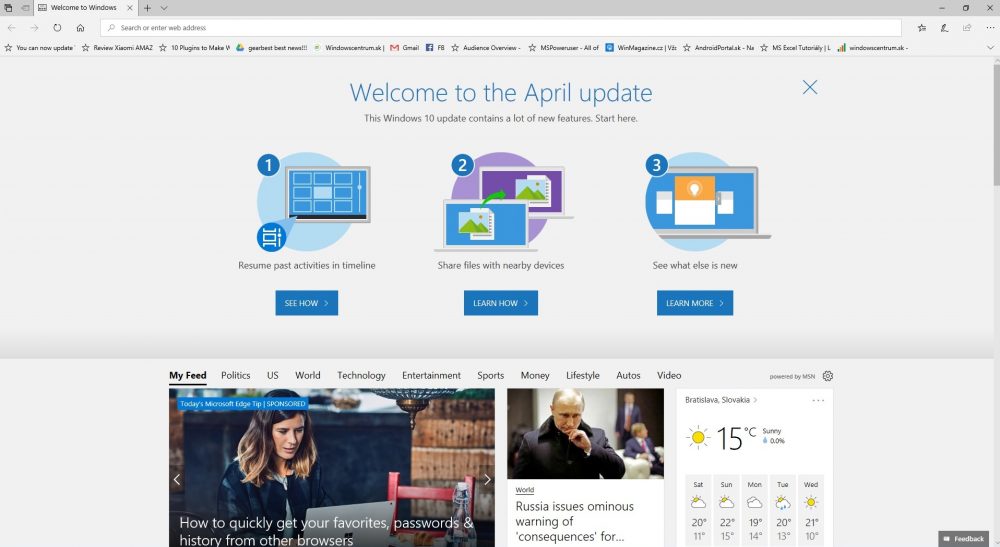1000x547 pixels.
Task: Open the Microsoft Edge Tip sponsored story
Action: pyautogui.click(x=332, y=468)
